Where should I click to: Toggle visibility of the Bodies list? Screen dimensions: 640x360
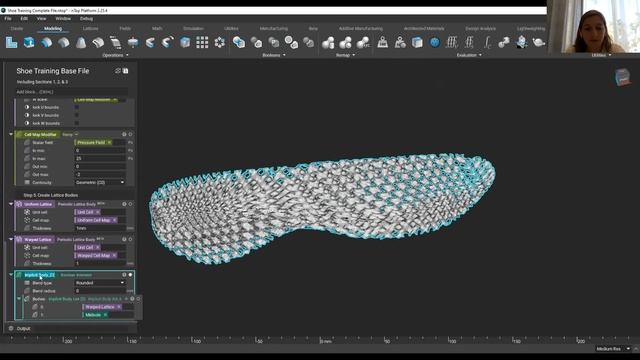click(x=138, y=299)
